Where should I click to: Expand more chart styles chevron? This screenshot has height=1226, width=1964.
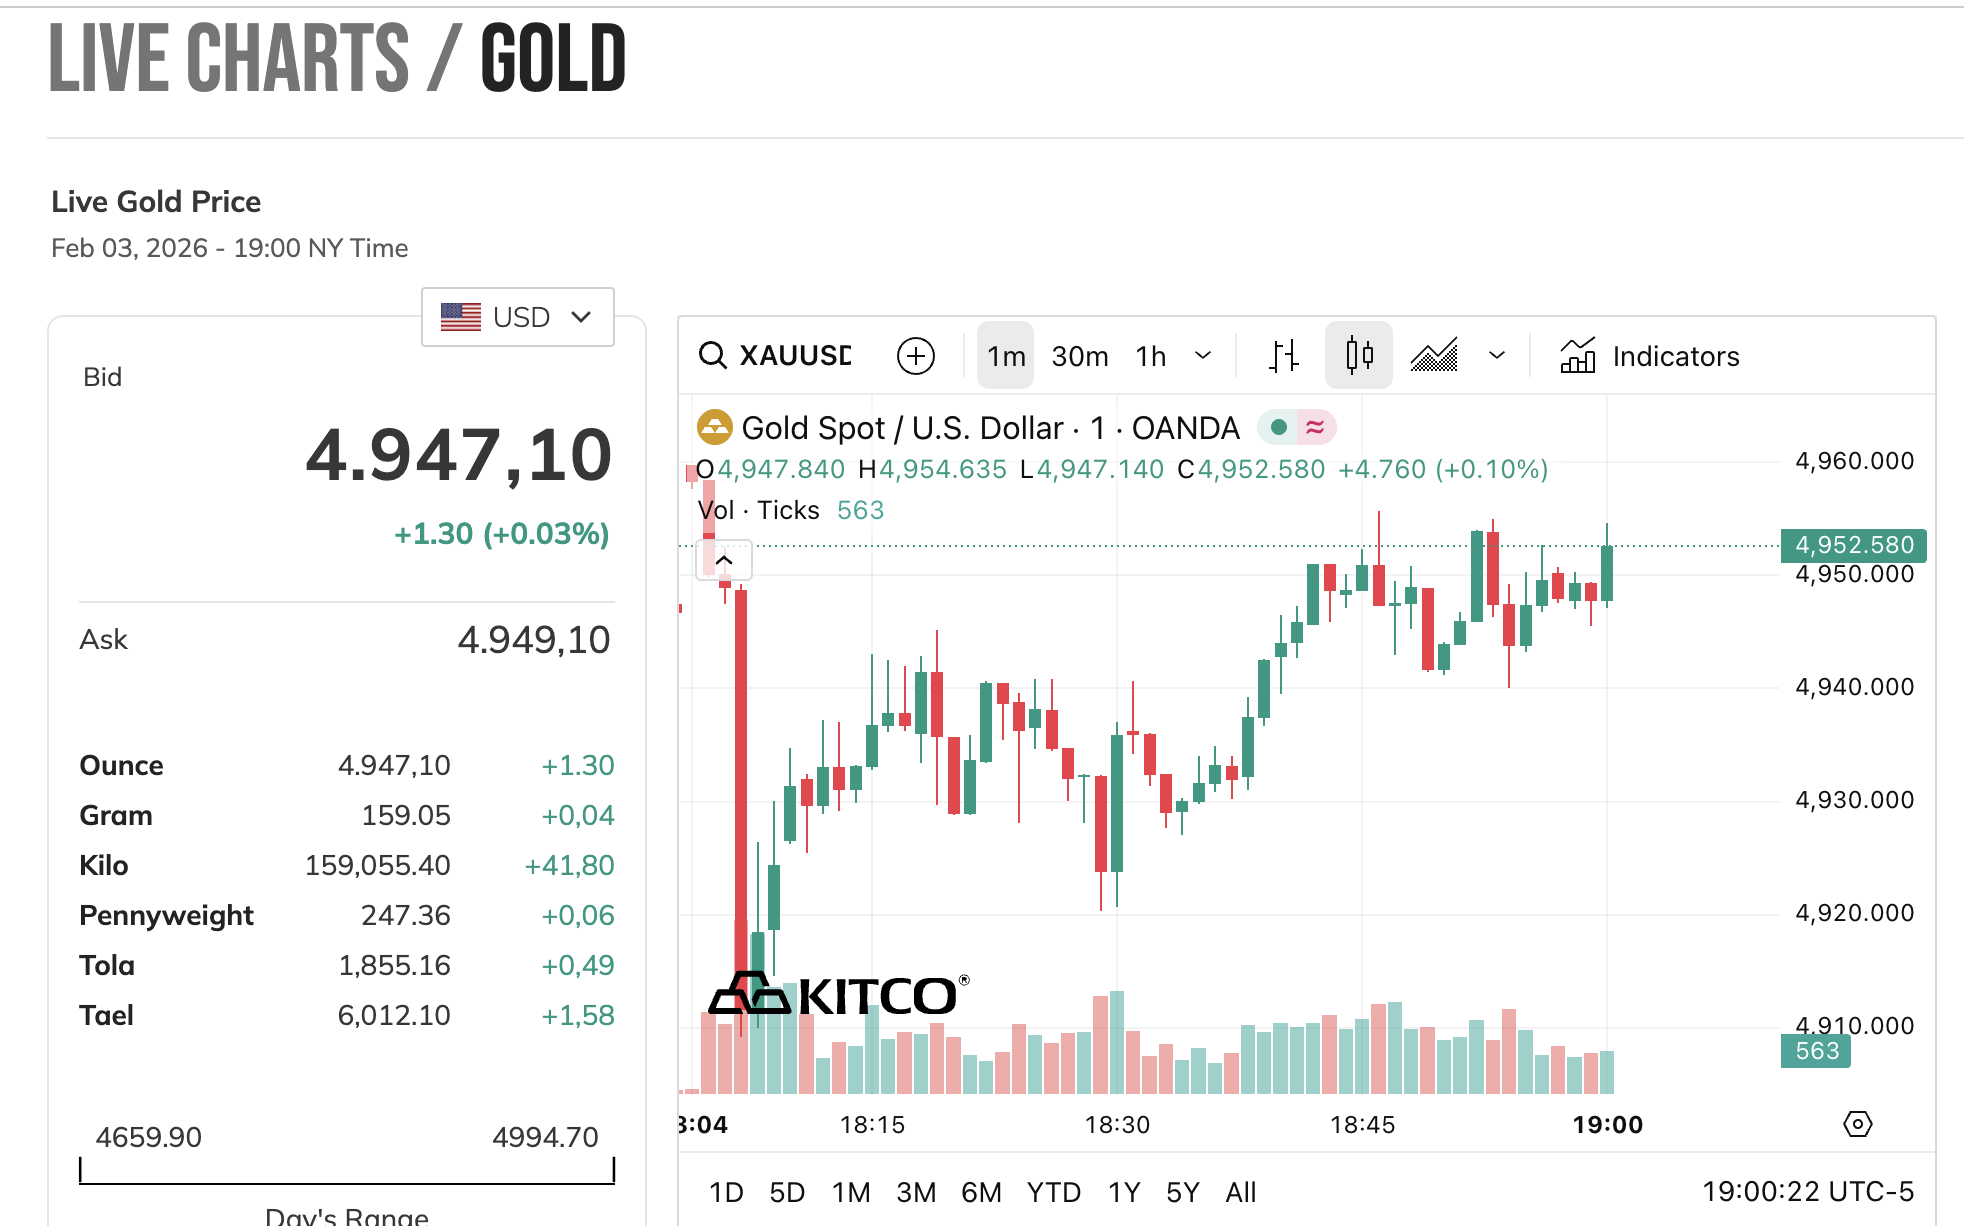[1497, 356]
